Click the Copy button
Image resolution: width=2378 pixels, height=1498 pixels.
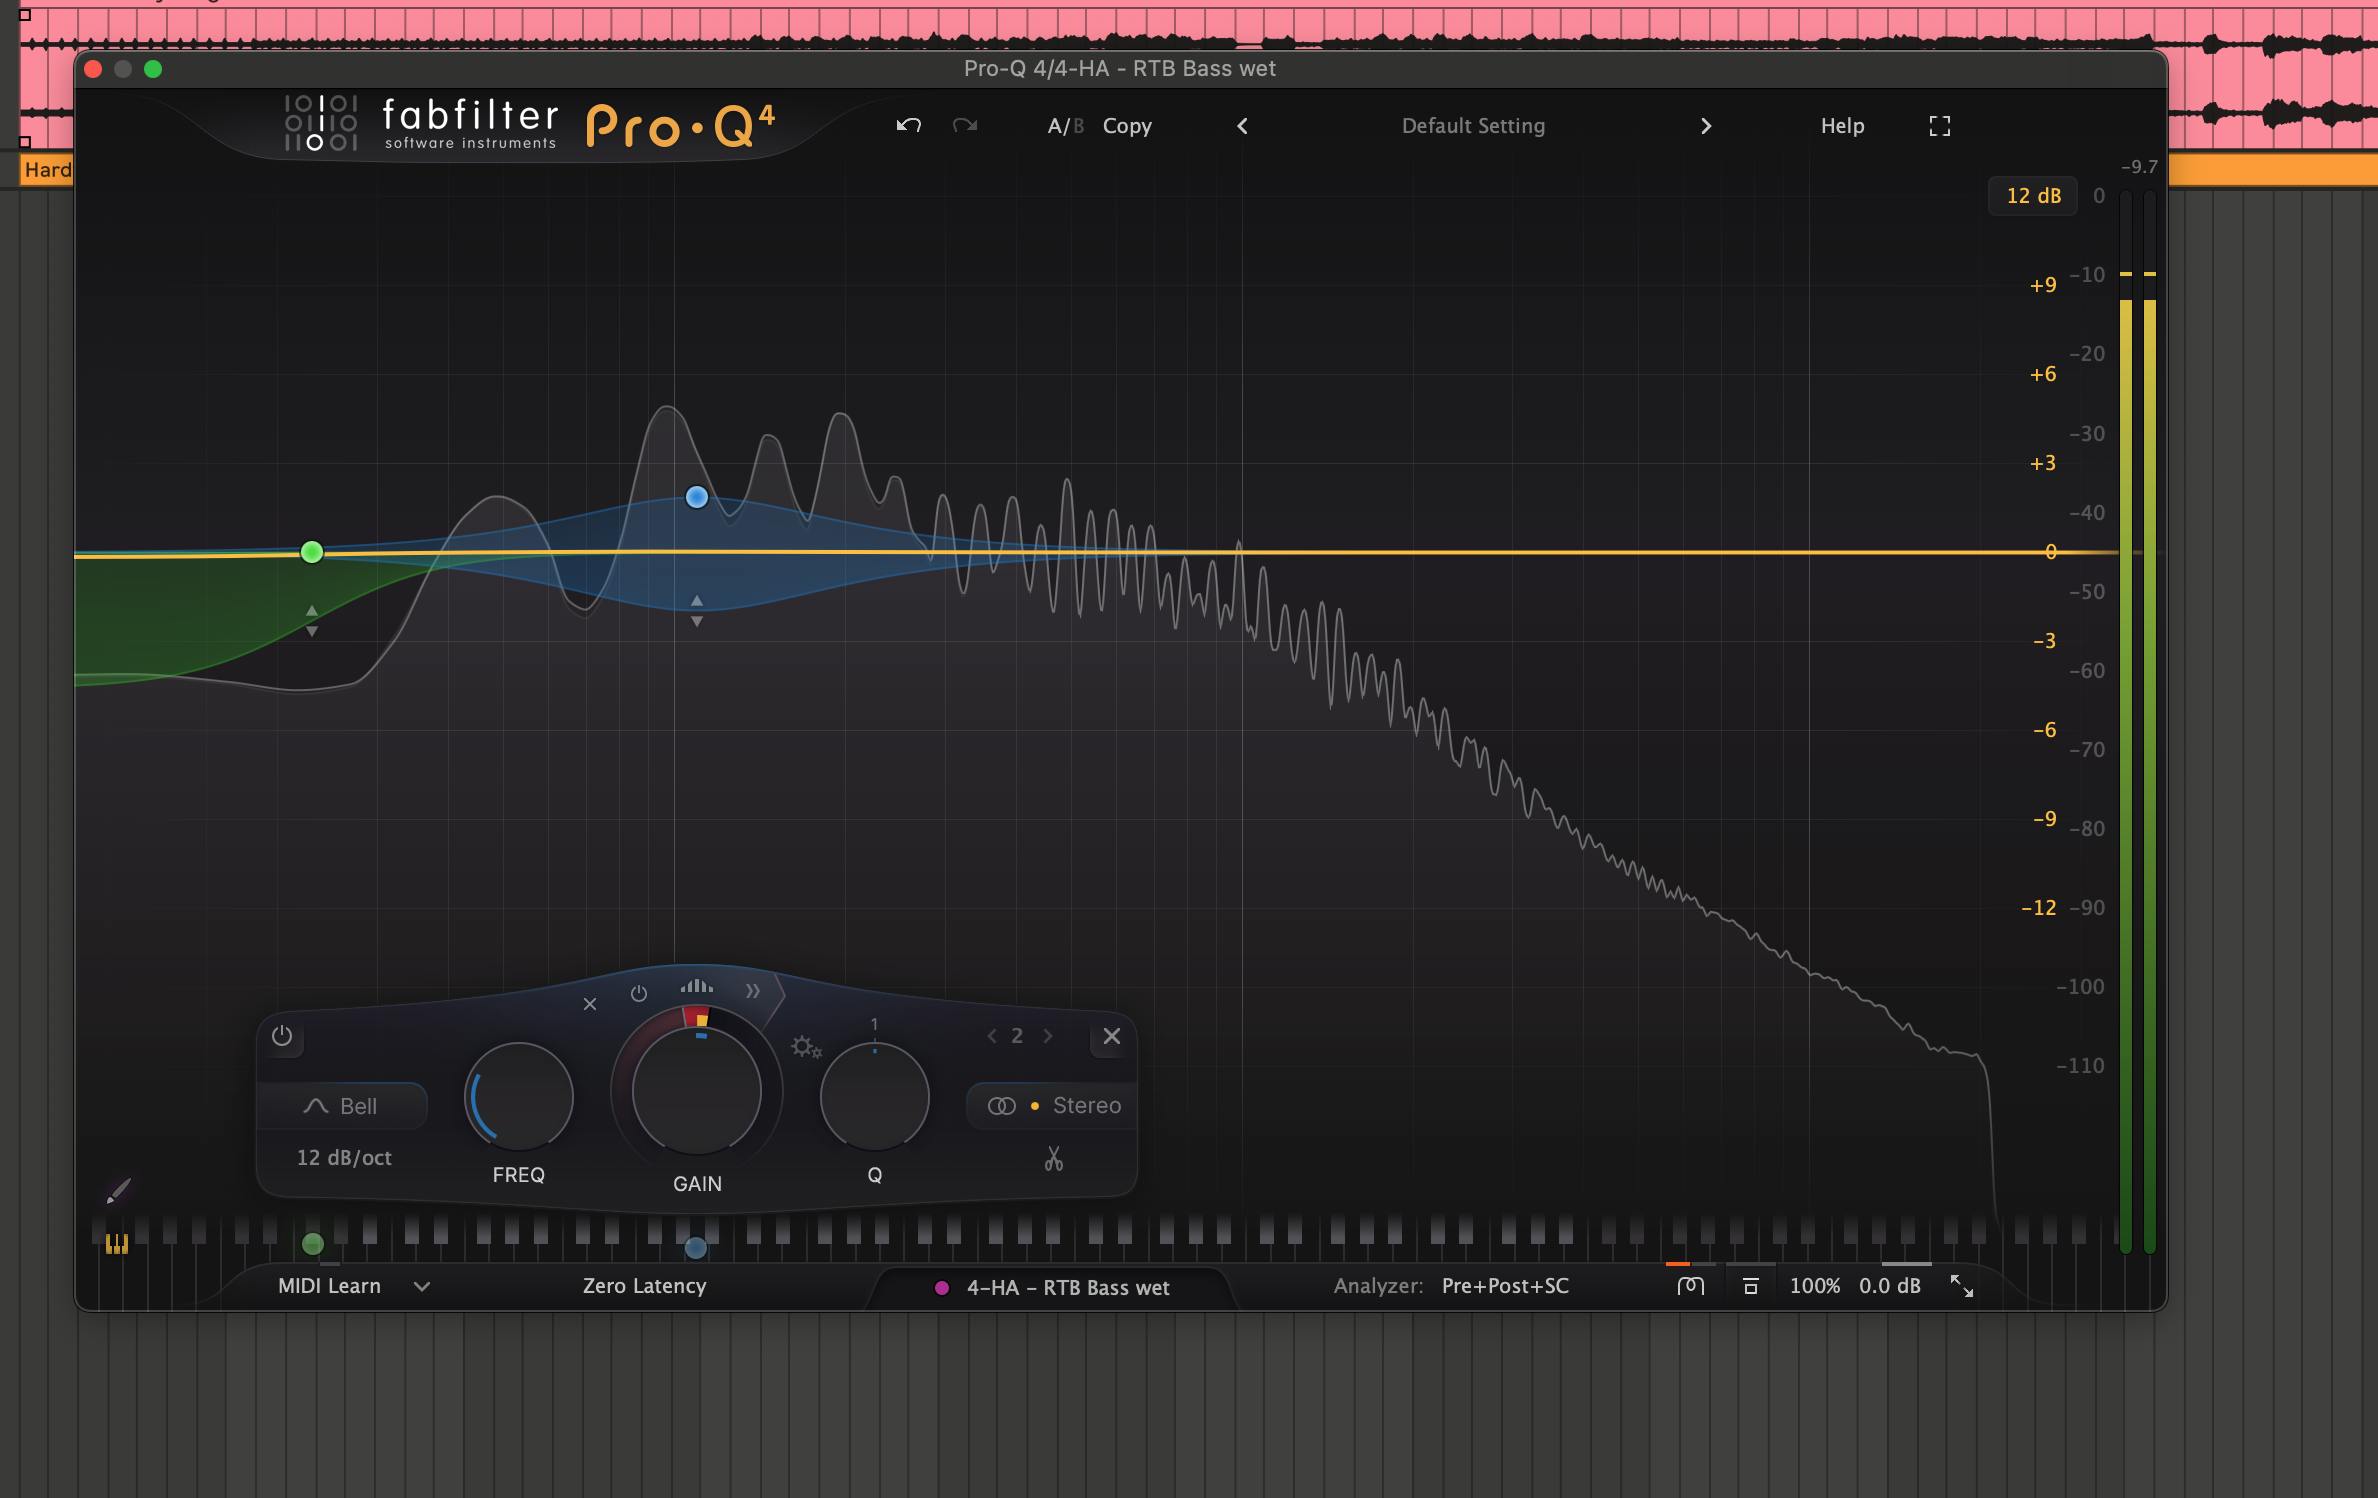(x=1127, y=126)
